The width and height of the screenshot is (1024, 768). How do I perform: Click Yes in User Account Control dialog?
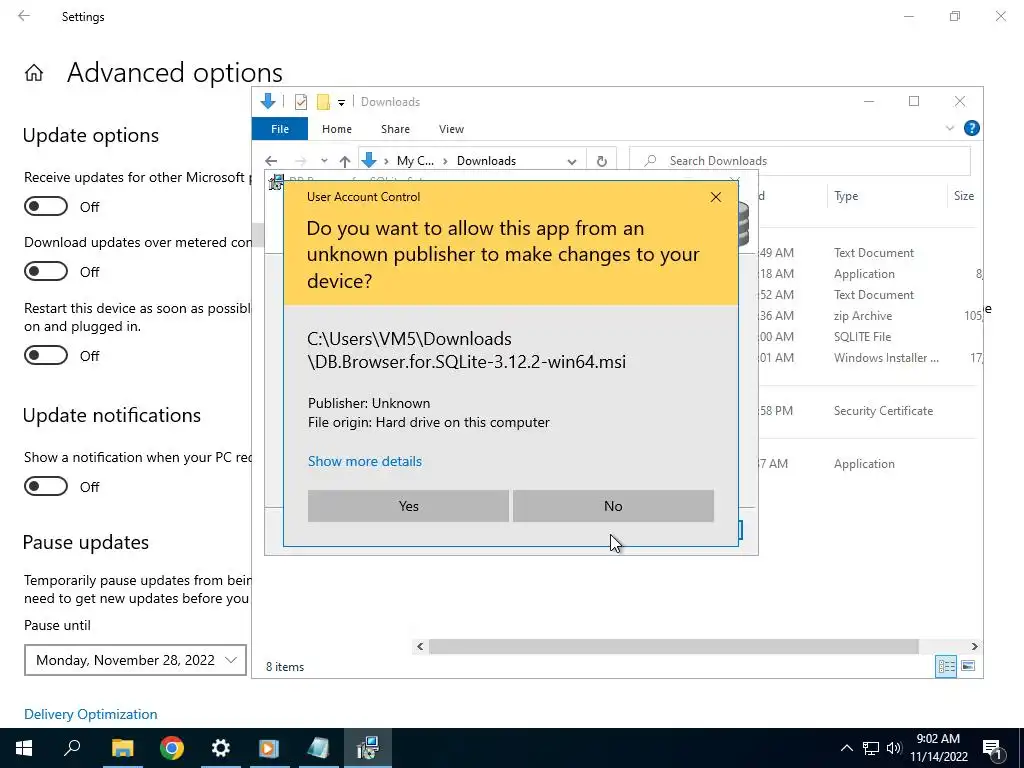(408, 506)
